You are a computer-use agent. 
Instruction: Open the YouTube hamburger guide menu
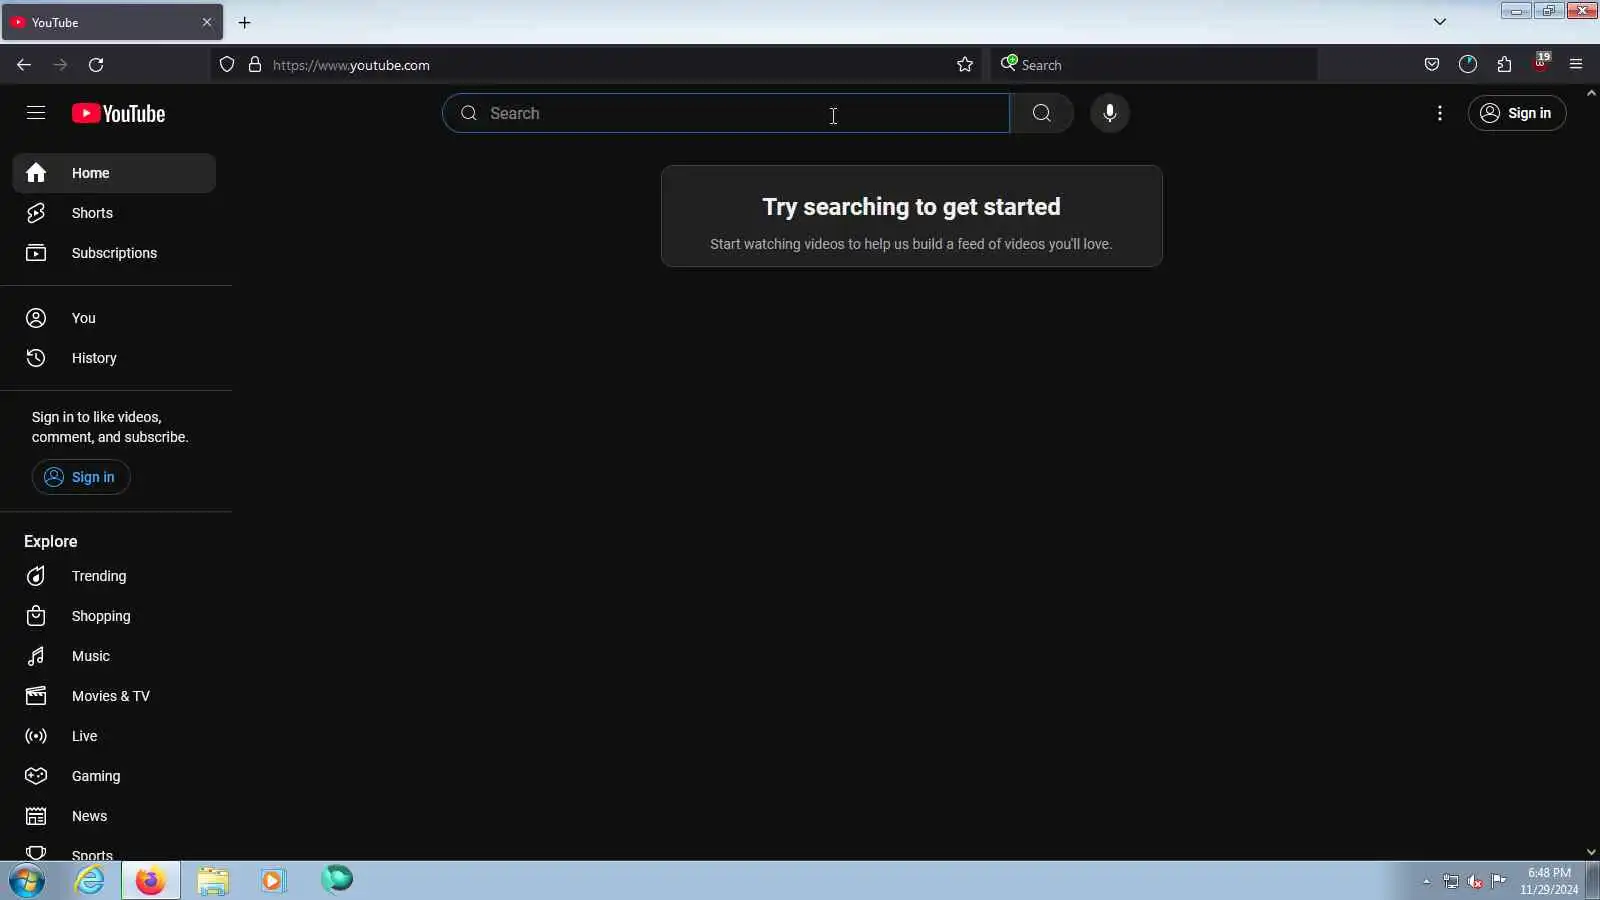tap(36, 113)
